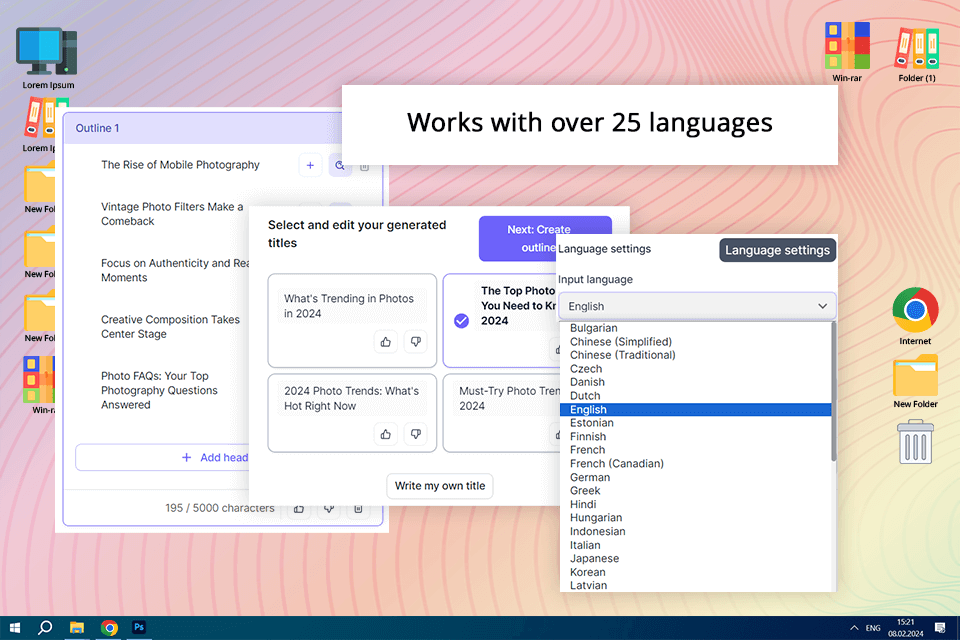Uncheck the selected 'The Top Photo' title checkmark
This screenshot has height=640, width=960.
tap(461, 321)
